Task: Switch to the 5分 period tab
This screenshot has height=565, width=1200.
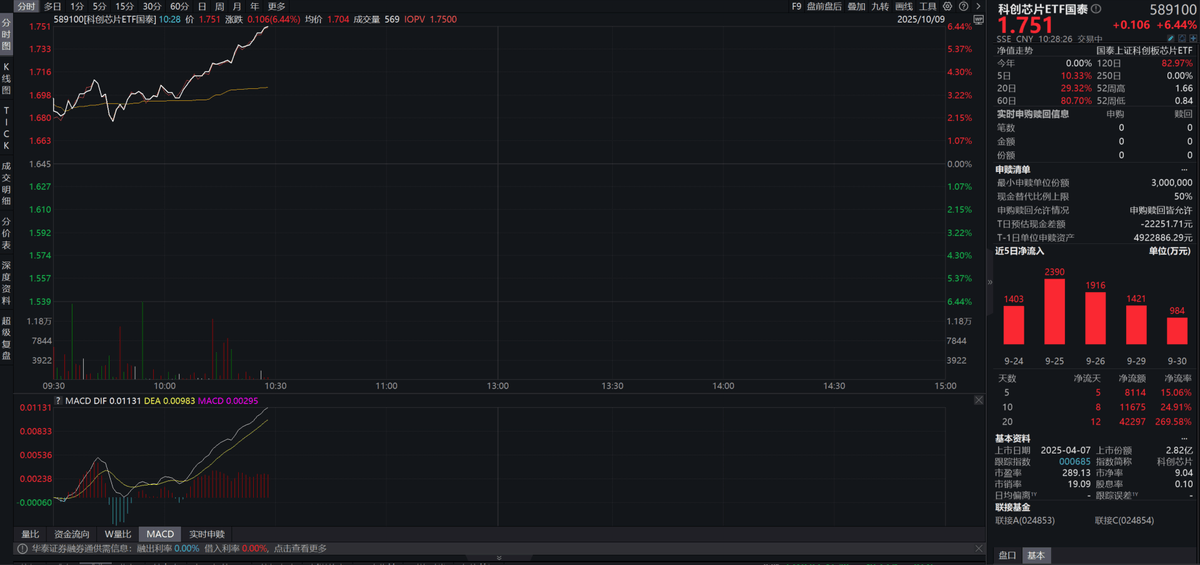Action: pyautogui.click(x=99, y=6)
